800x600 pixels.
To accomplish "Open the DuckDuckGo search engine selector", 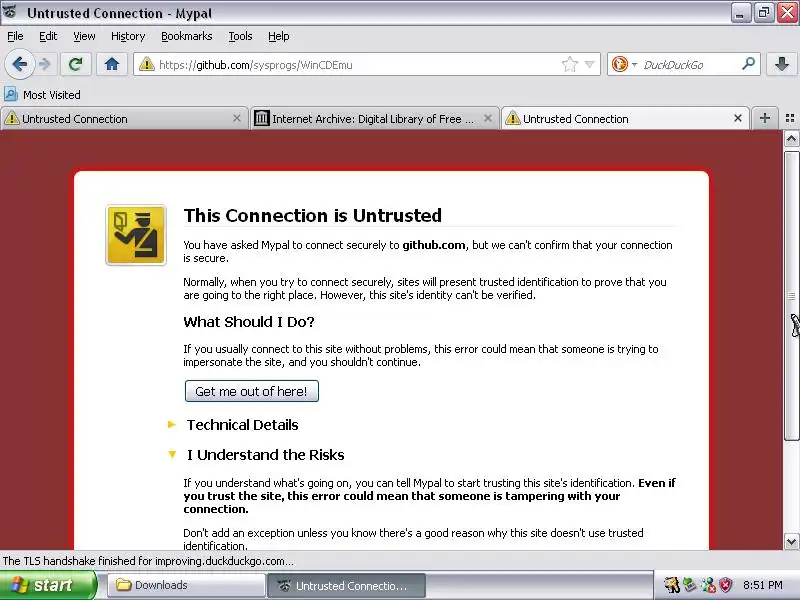I will [x=624, y=64].
